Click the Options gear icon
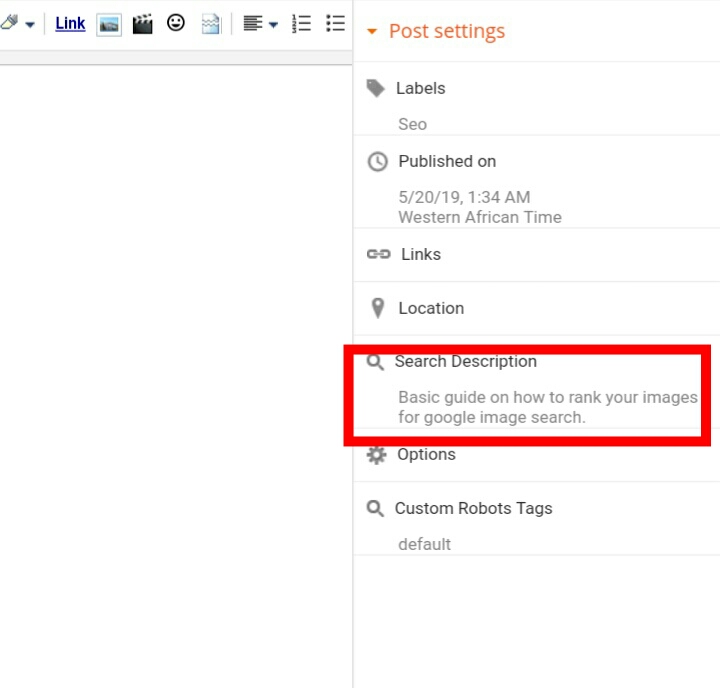Viewport: 720px width, 688px height. 376,455
